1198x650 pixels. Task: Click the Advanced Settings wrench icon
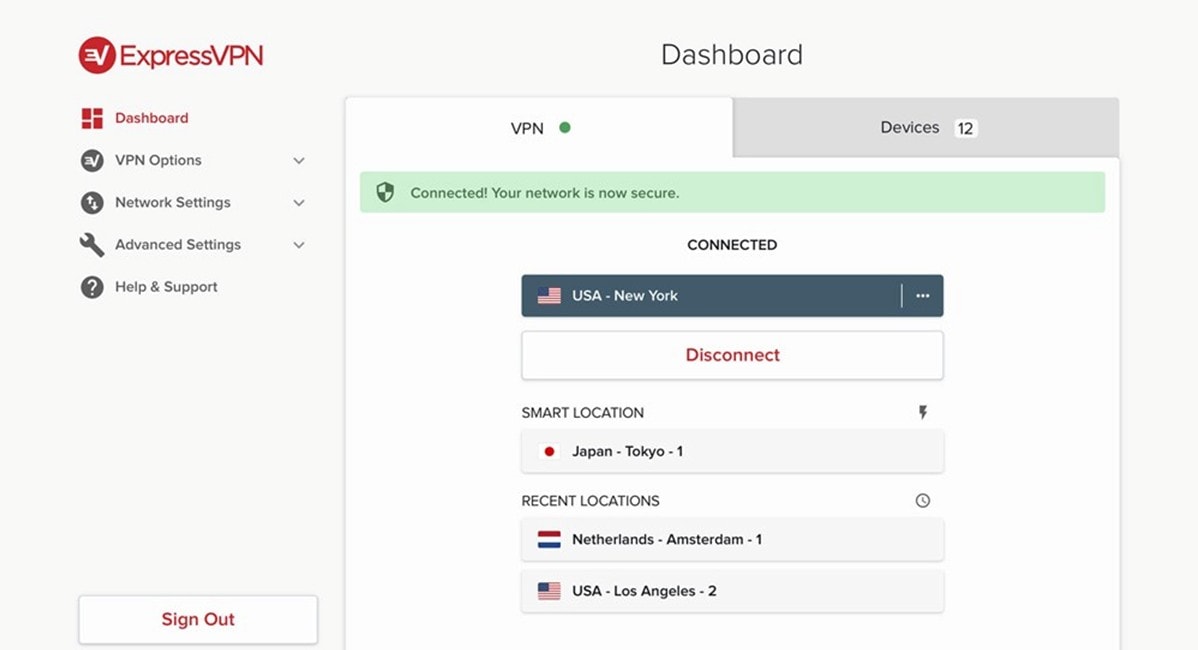(92, 244)
